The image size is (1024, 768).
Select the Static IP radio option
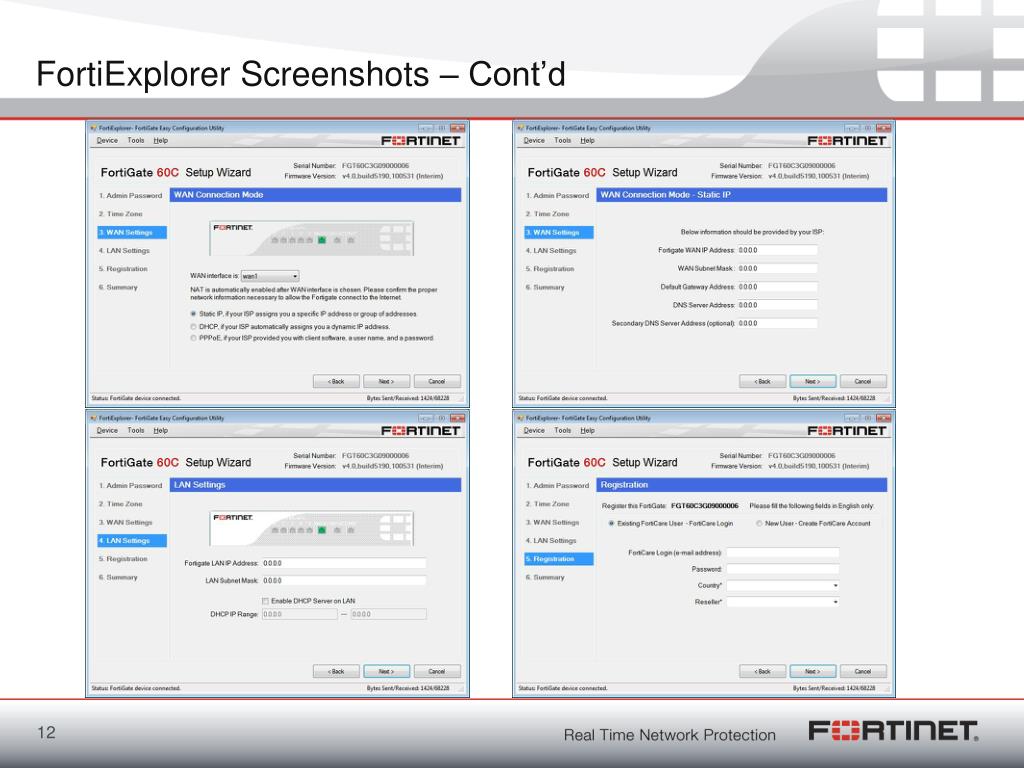(x=193, y=314)
